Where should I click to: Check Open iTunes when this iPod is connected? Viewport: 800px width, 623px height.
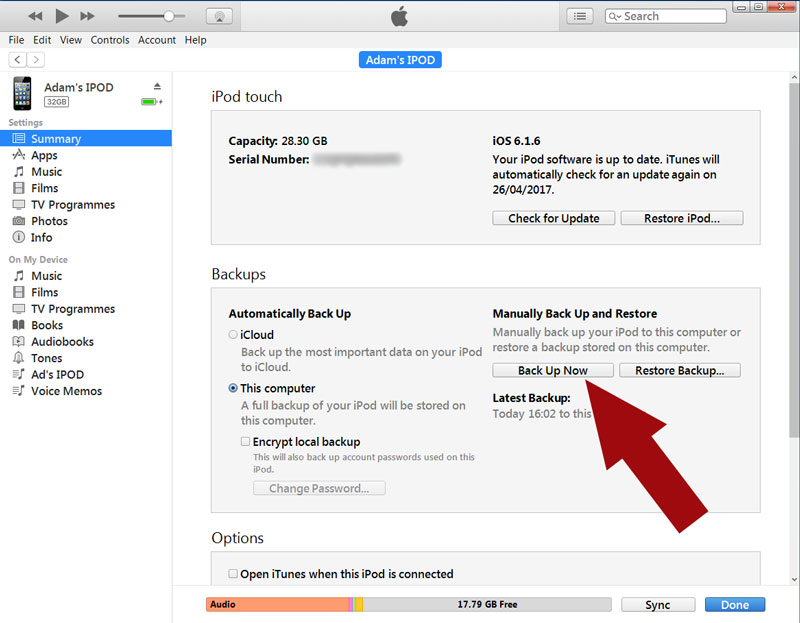[233, 573]
